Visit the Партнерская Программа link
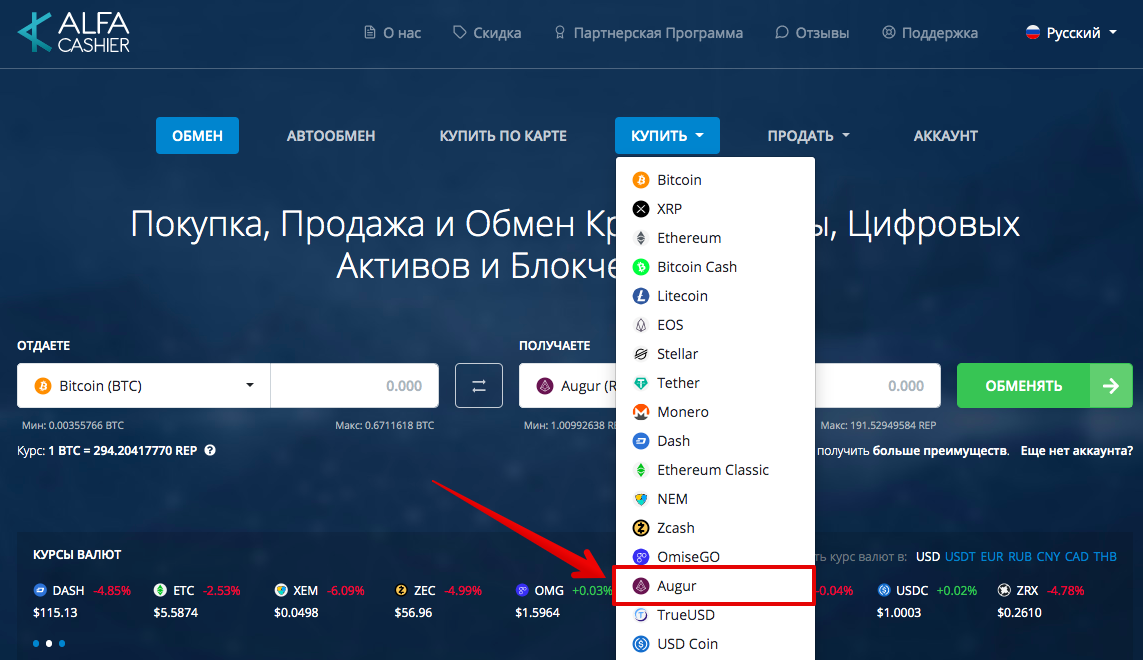This screenshot has height=660, width=1143. click(648, 33)
